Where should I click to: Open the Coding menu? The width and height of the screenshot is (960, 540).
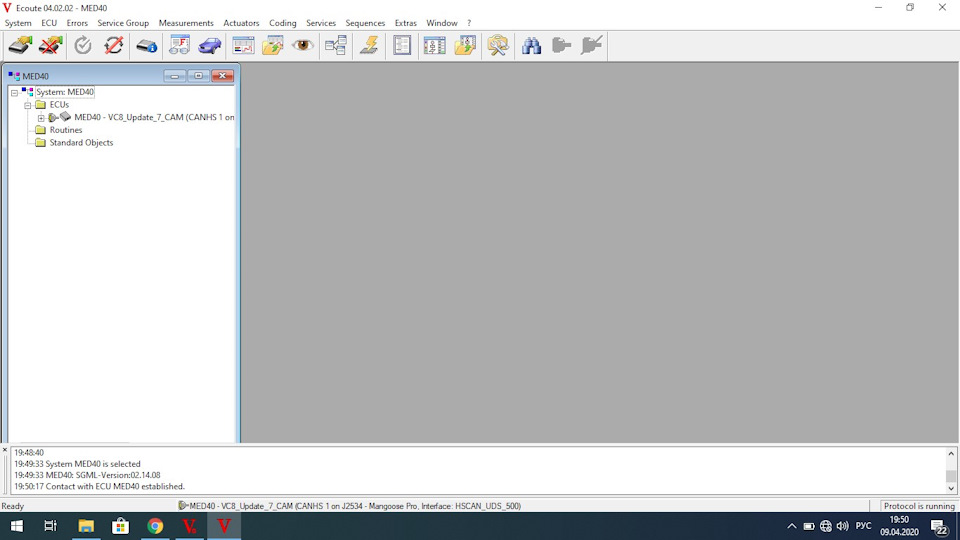click(283, 23)
